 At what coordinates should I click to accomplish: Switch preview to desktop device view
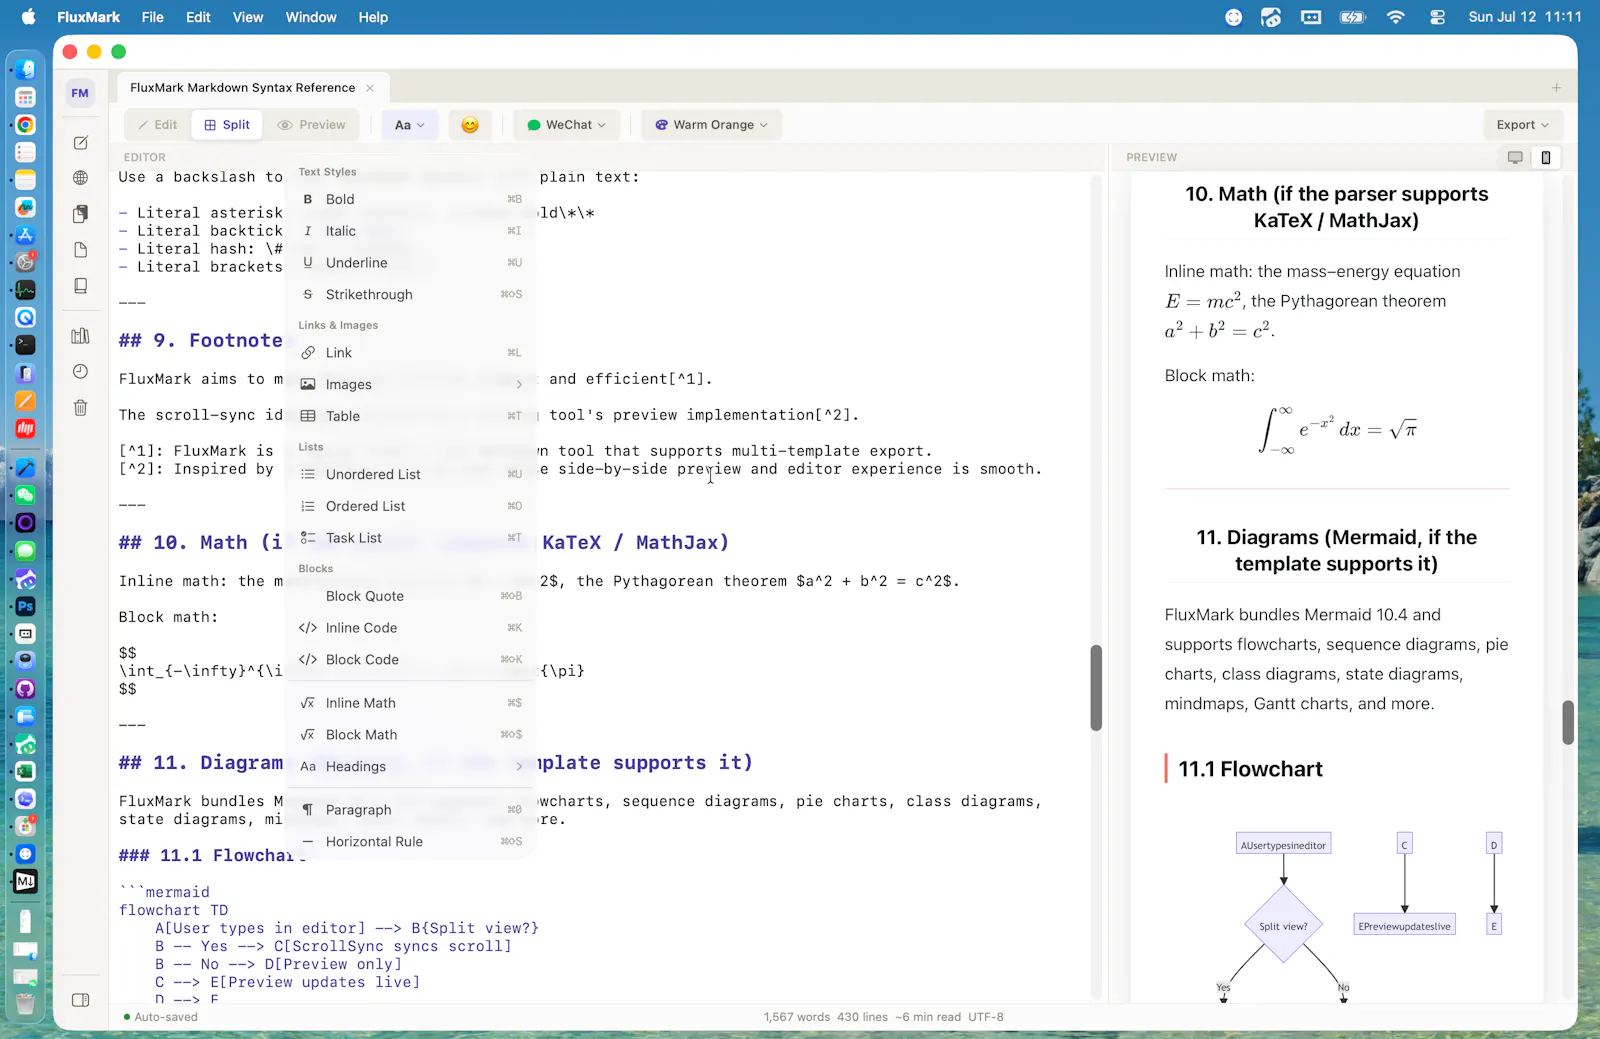[1515, 157]
